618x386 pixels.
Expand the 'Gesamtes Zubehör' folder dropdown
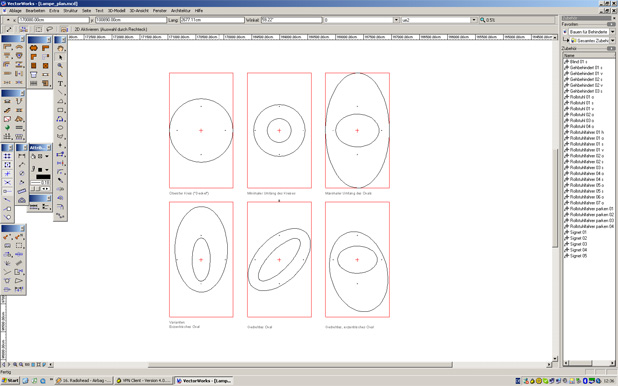pos(612,40)
